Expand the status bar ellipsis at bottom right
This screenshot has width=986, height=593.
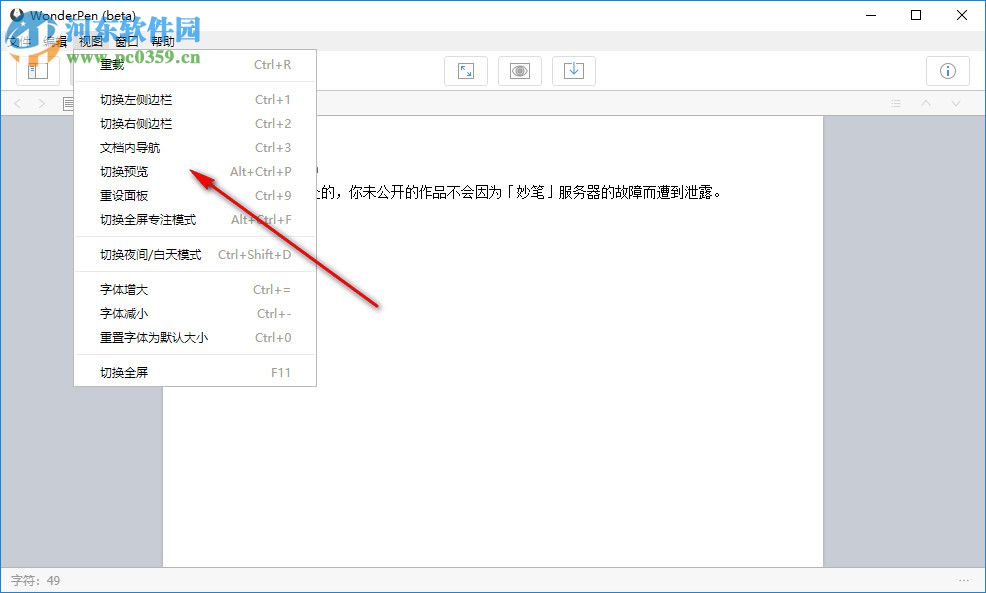coord(965,580)
